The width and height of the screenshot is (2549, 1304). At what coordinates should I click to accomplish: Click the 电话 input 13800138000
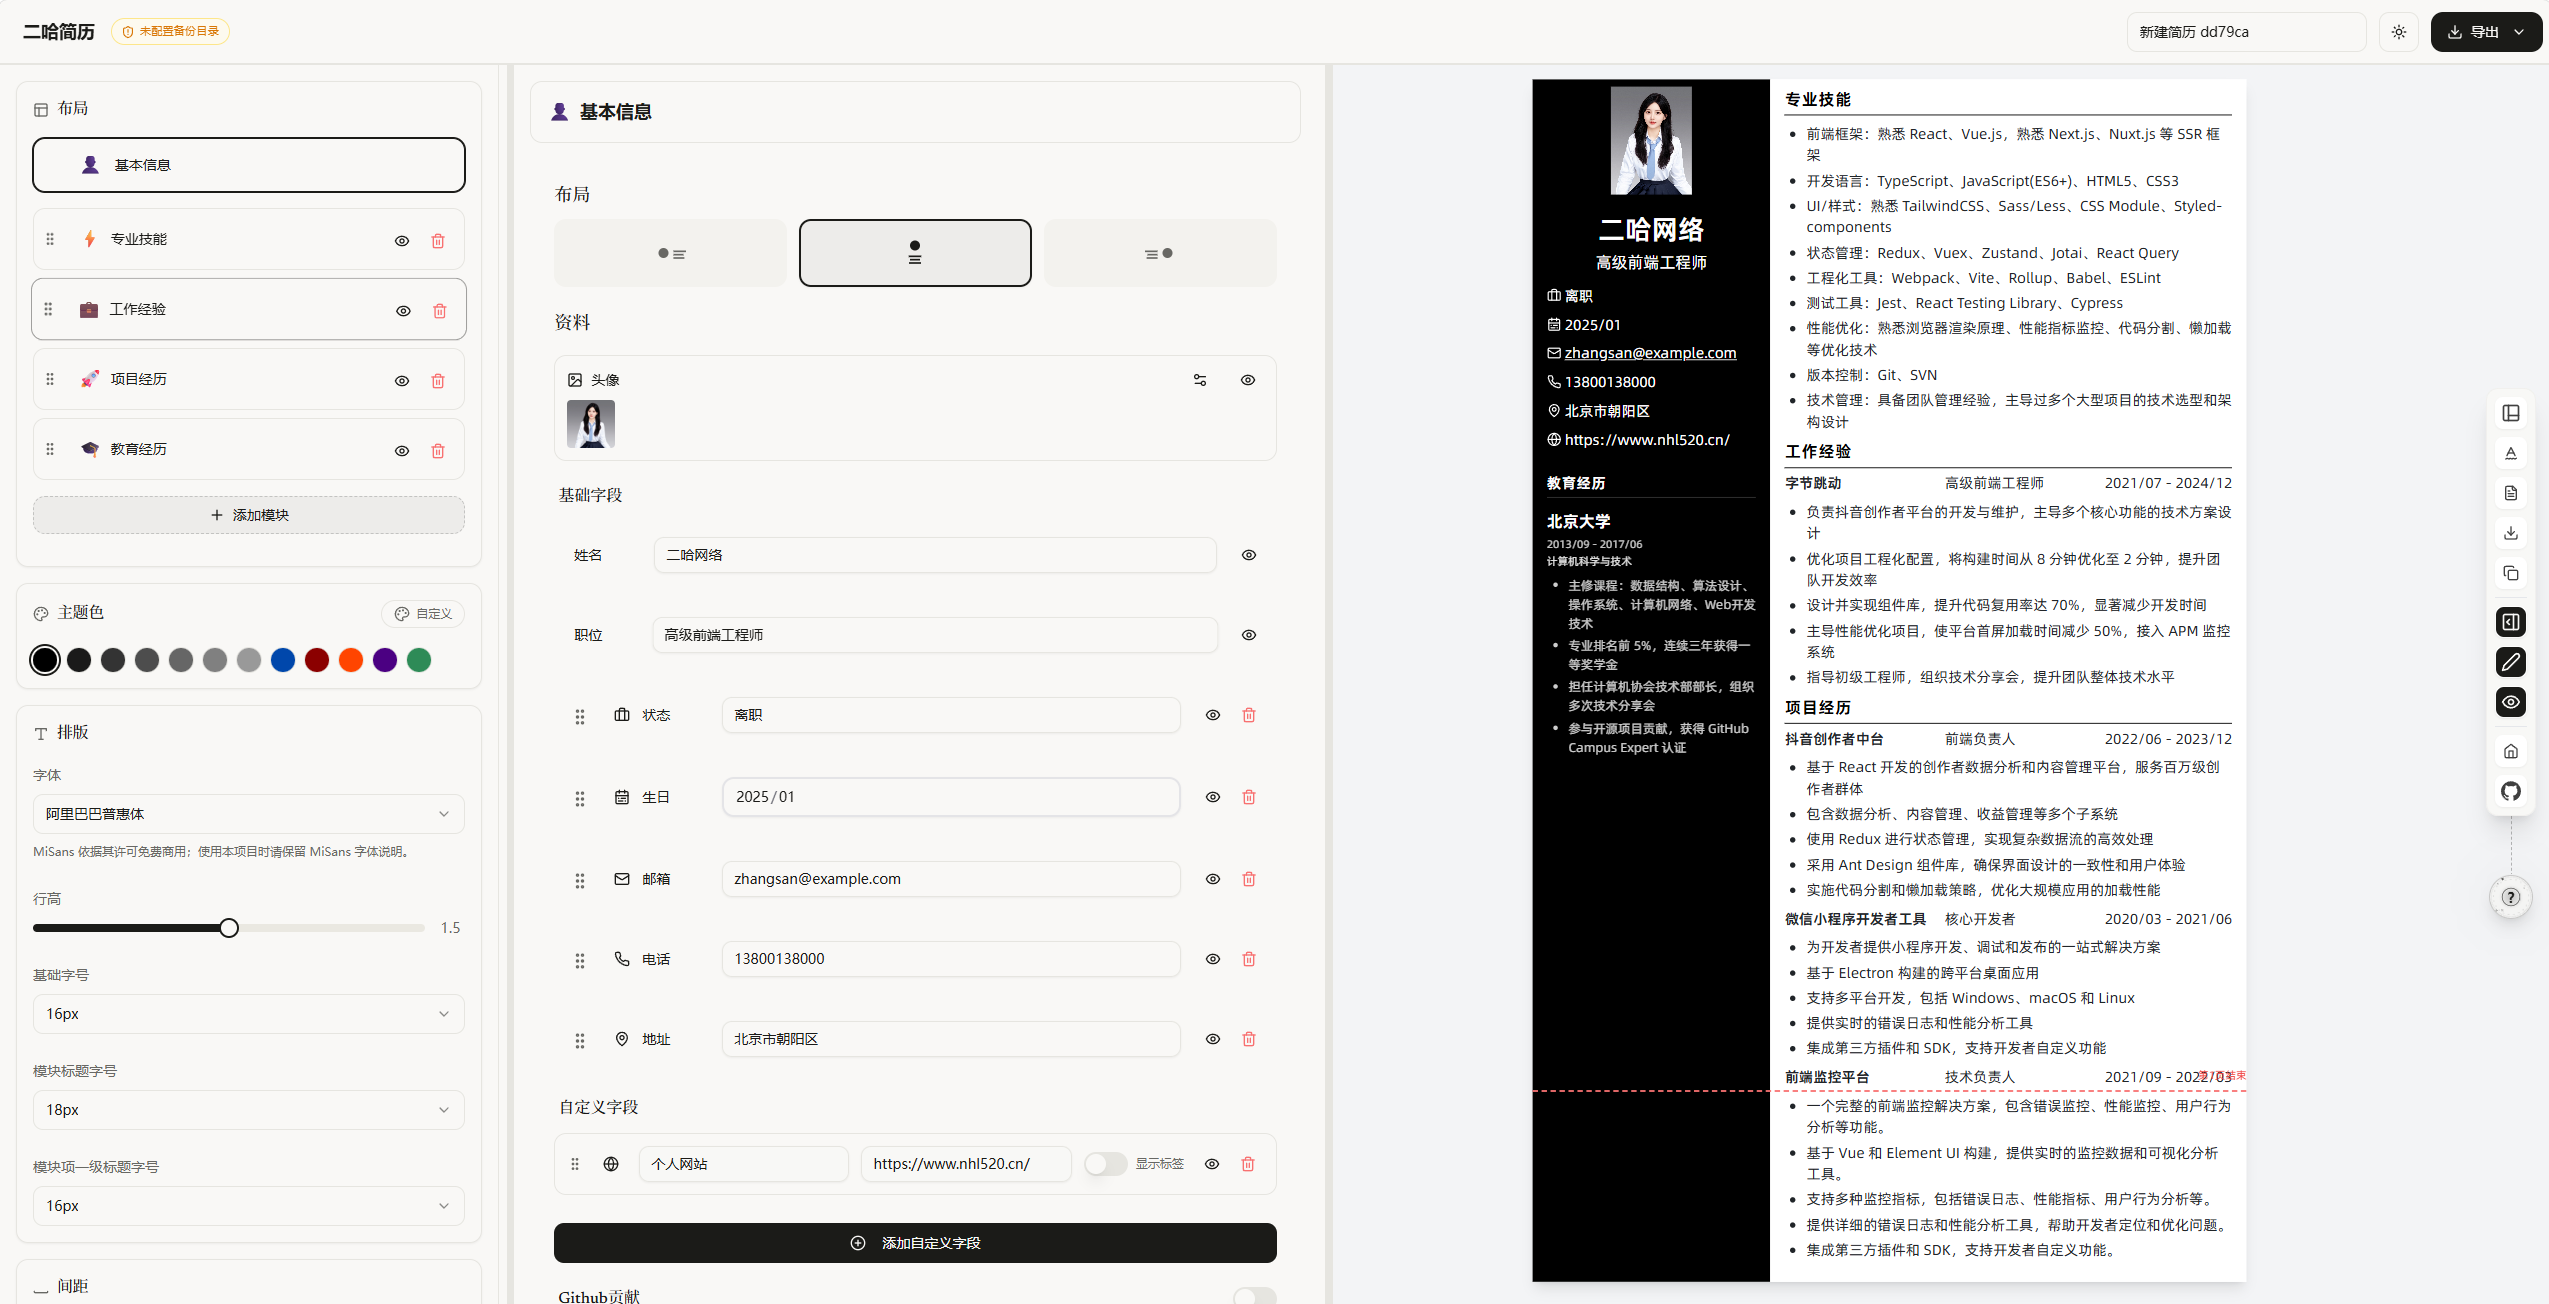click(x=951, y=959)
